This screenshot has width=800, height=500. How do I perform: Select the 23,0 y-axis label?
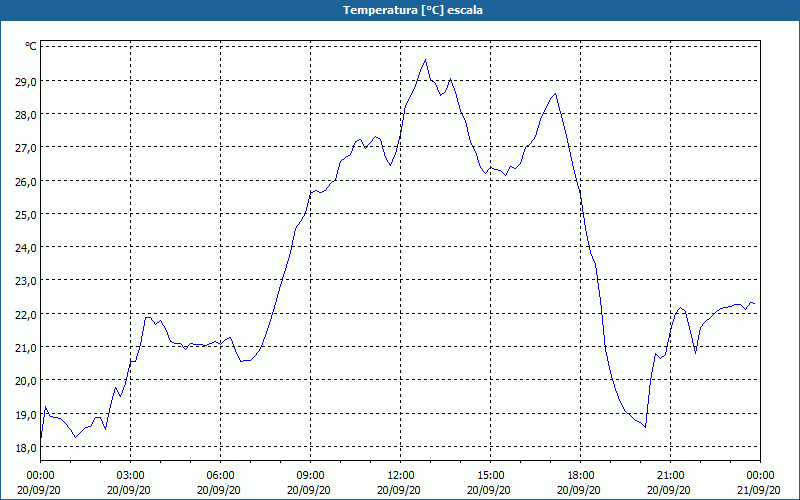coord(27,281)
